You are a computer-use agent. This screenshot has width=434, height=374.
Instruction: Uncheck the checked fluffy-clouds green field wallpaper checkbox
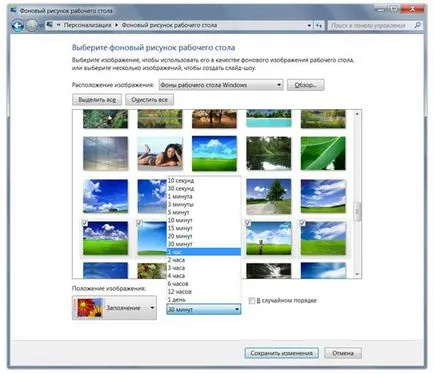coord(85,222)
